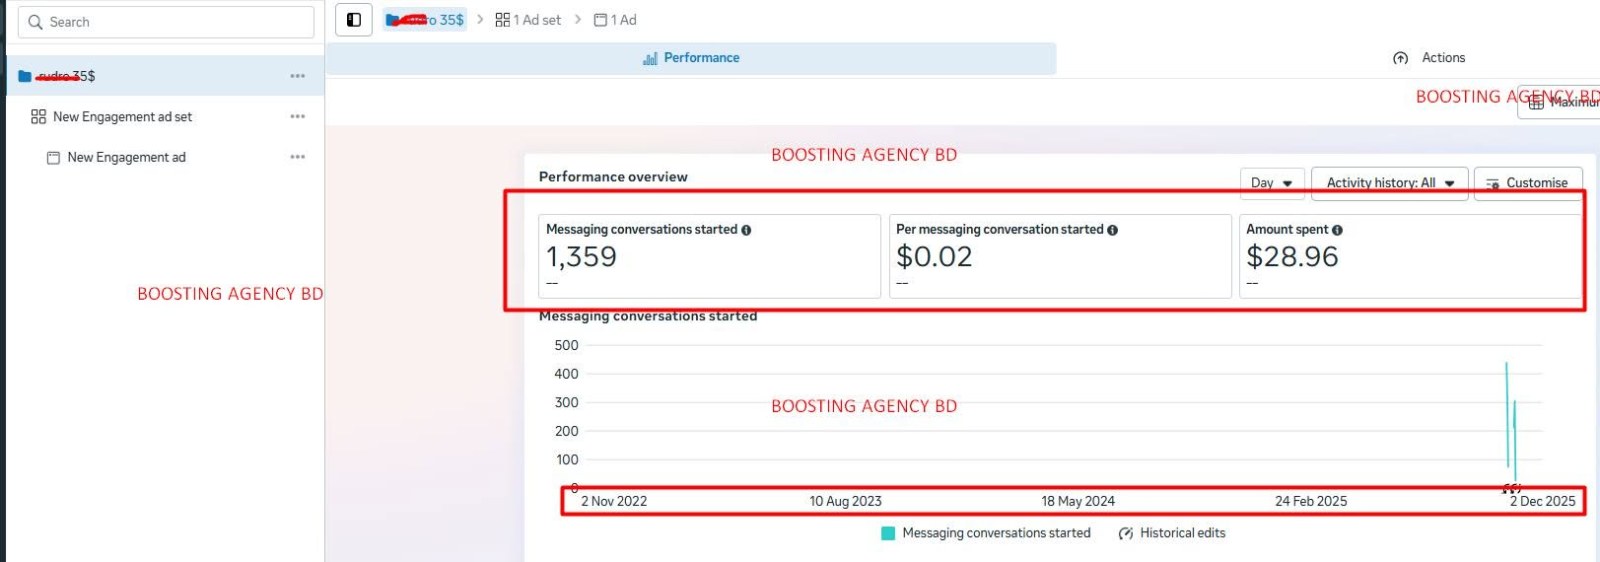Click the Actions upload-arrow icon
This screenshot has width=1600, height=562.
pyautogui.click(x=1401, y=59)
